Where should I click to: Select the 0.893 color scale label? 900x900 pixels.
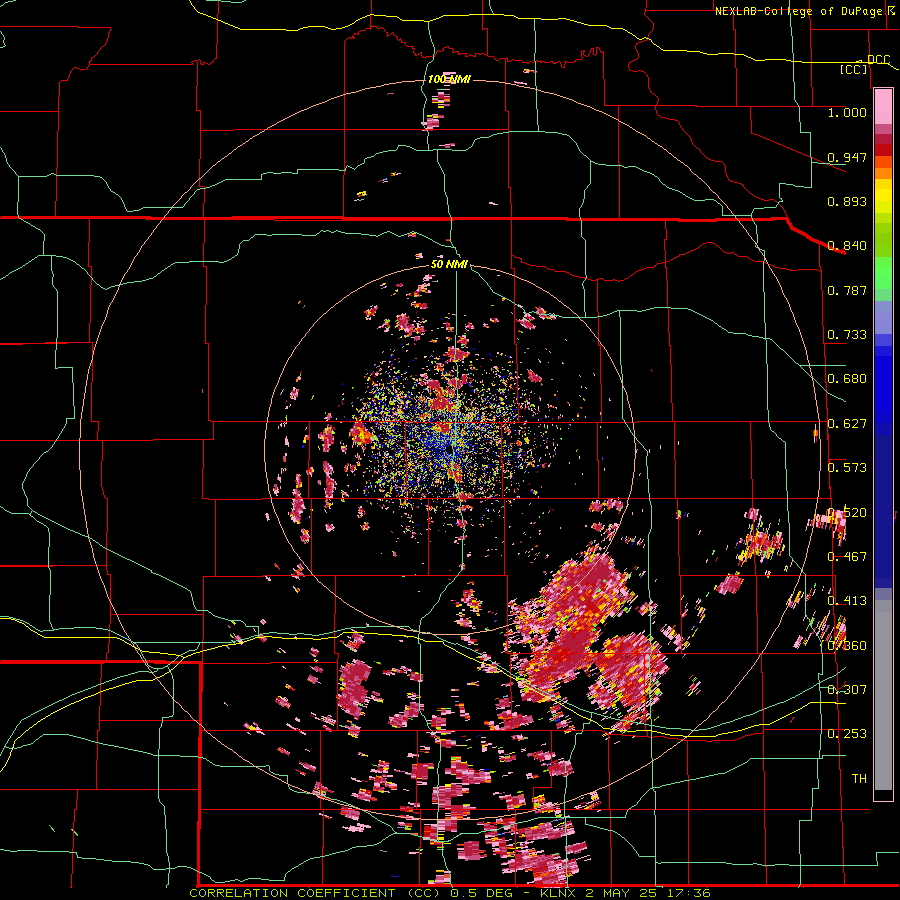pyautogui.click(x=847, y=201)
